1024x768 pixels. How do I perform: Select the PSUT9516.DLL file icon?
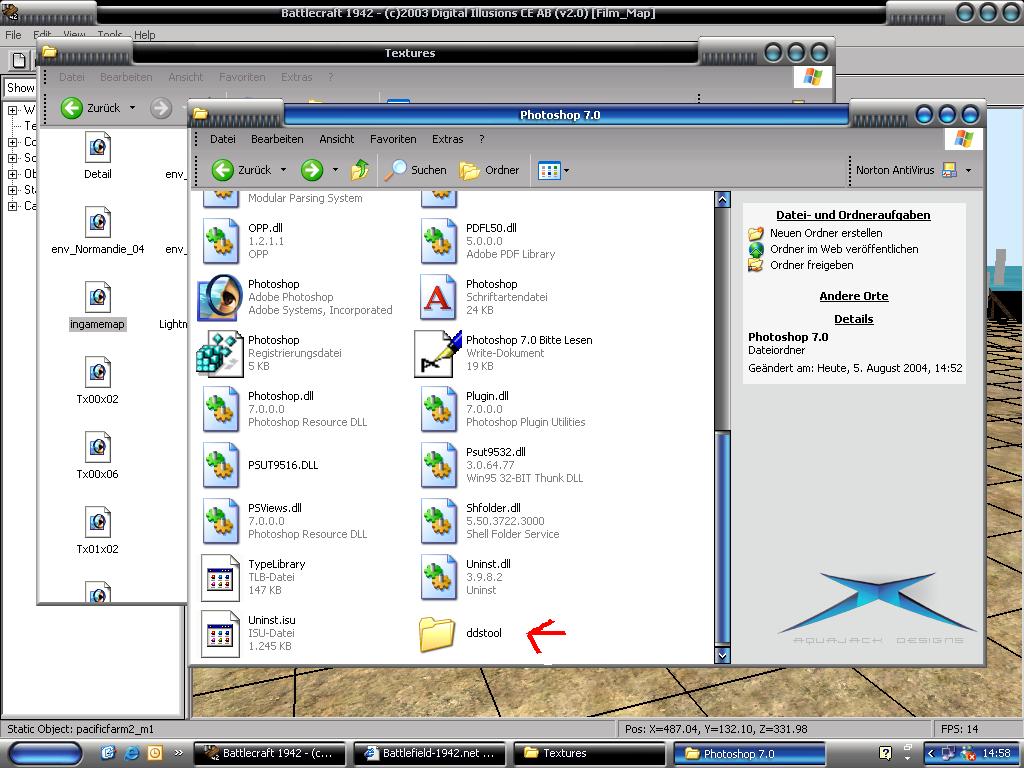click(x=220, y=465)
